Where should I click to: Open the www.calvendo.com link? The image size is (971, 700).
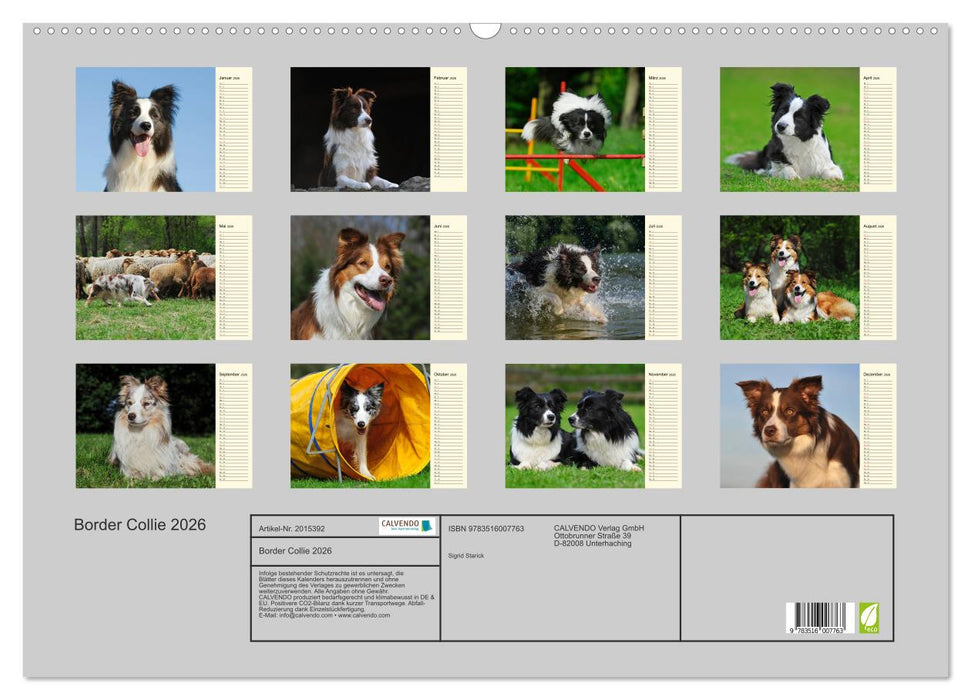click(x=365, y=616)
